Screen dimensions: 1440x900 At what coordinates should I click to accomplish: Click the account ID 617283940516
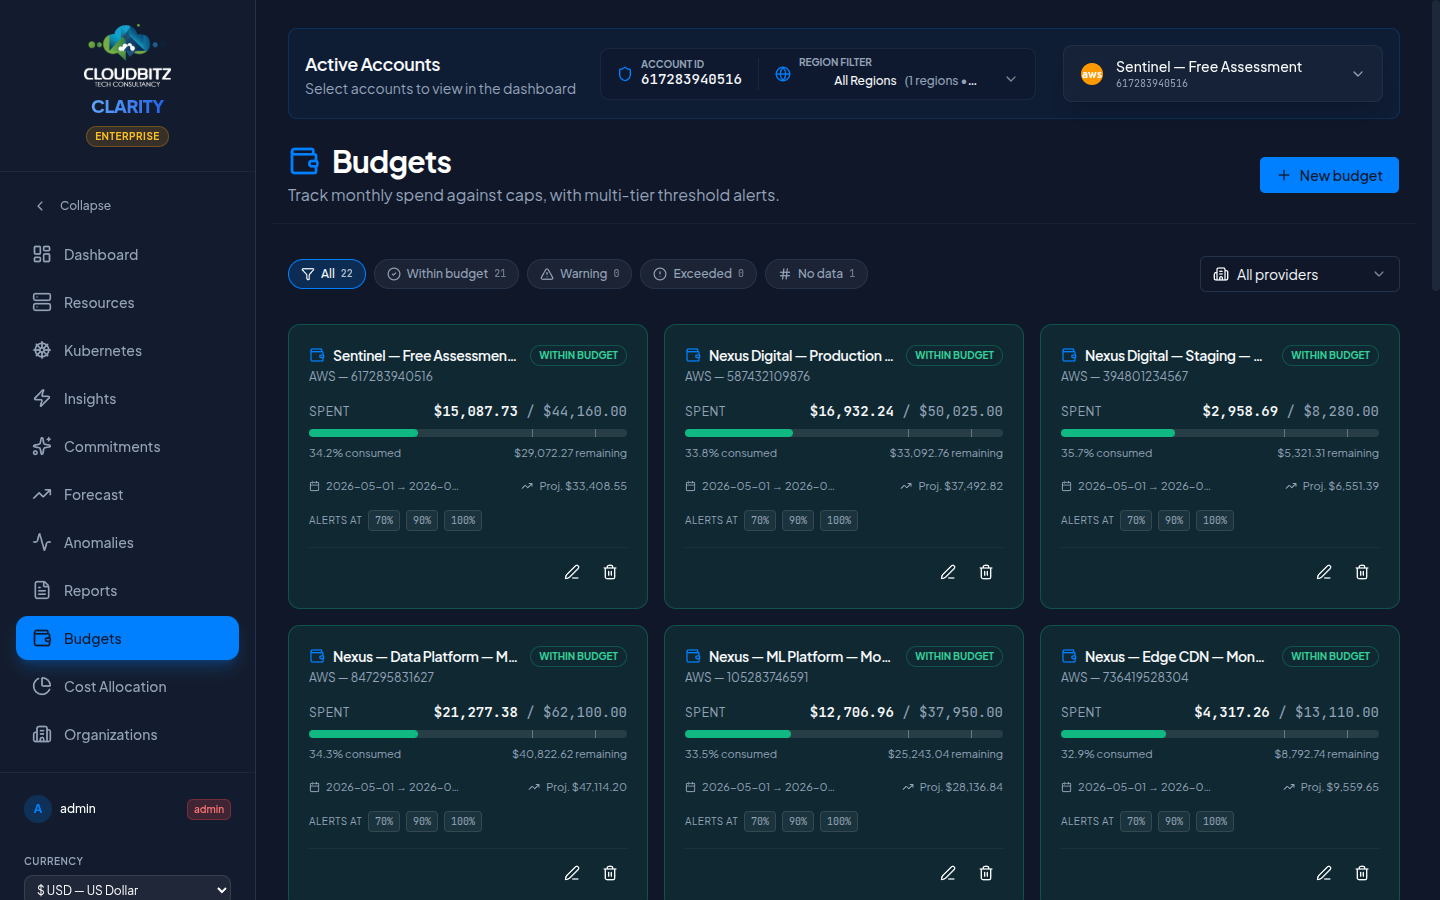click(x=691, y=80)
